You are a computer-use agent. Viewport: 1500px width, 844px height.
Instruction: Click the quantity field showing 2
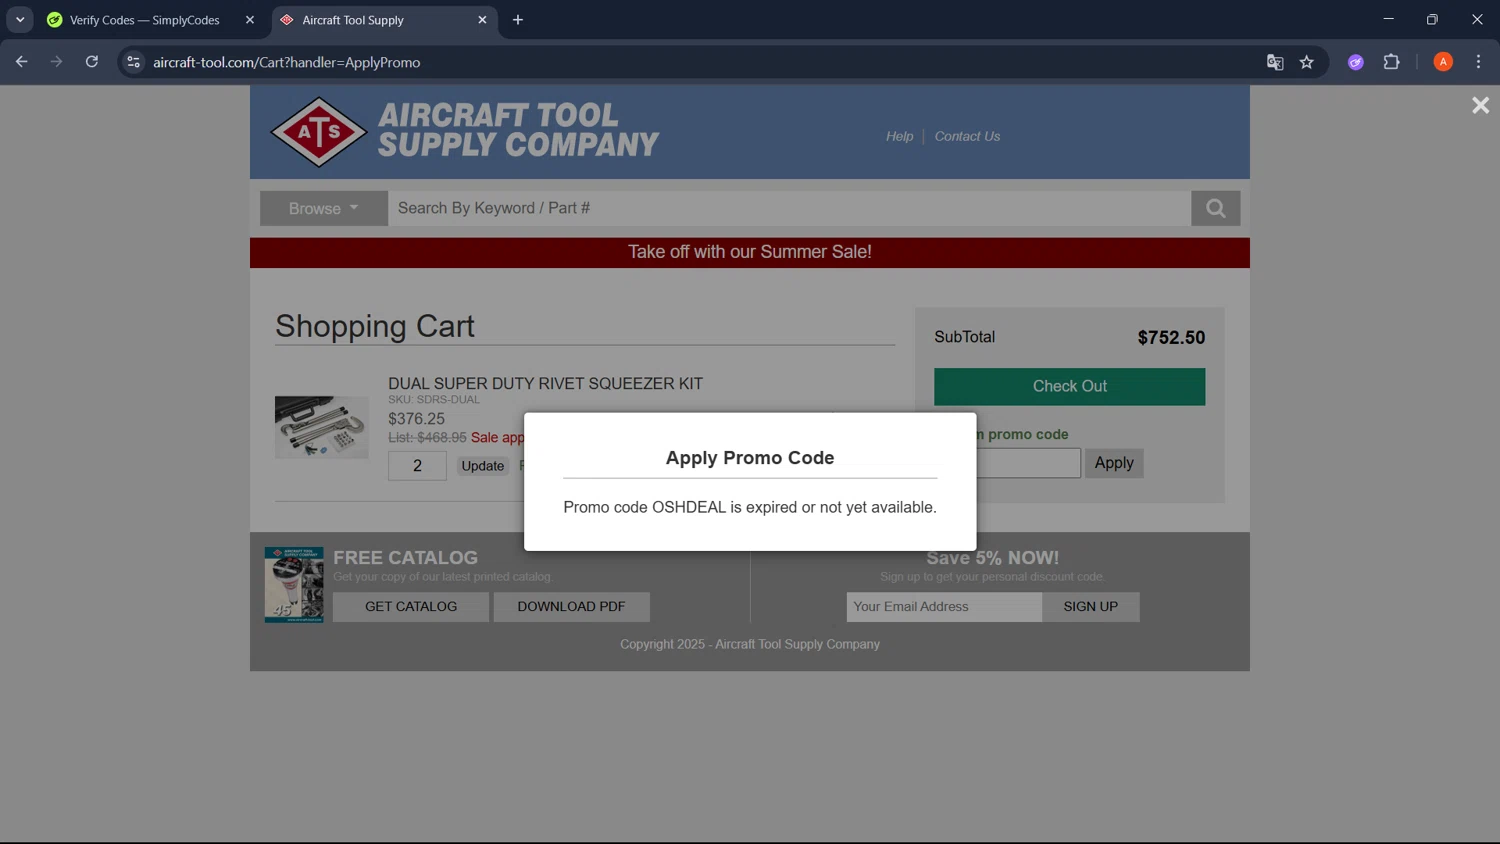[417, 466]
